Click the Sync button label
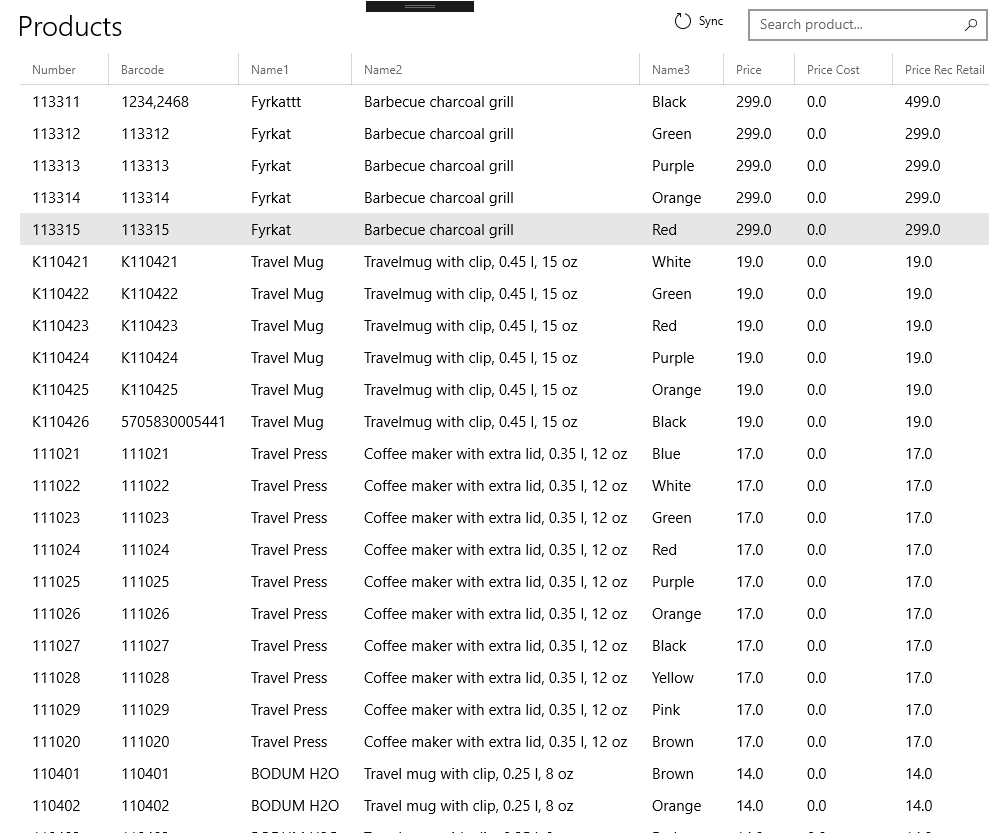This screenshot has height=833, width=990. [710, 21]
